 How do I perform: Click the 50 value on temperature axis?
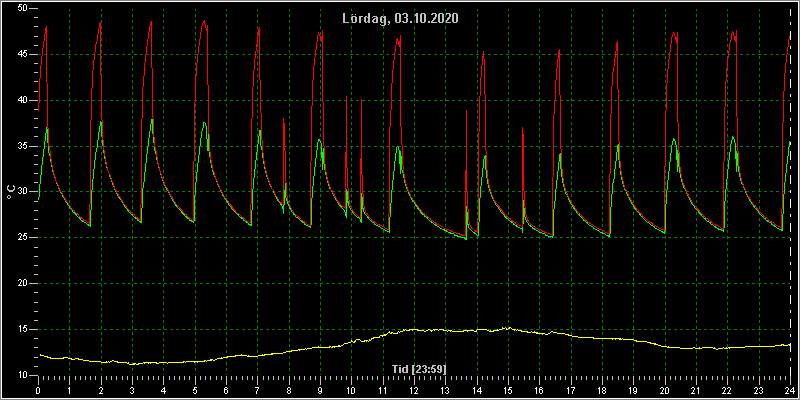point(24,9)
